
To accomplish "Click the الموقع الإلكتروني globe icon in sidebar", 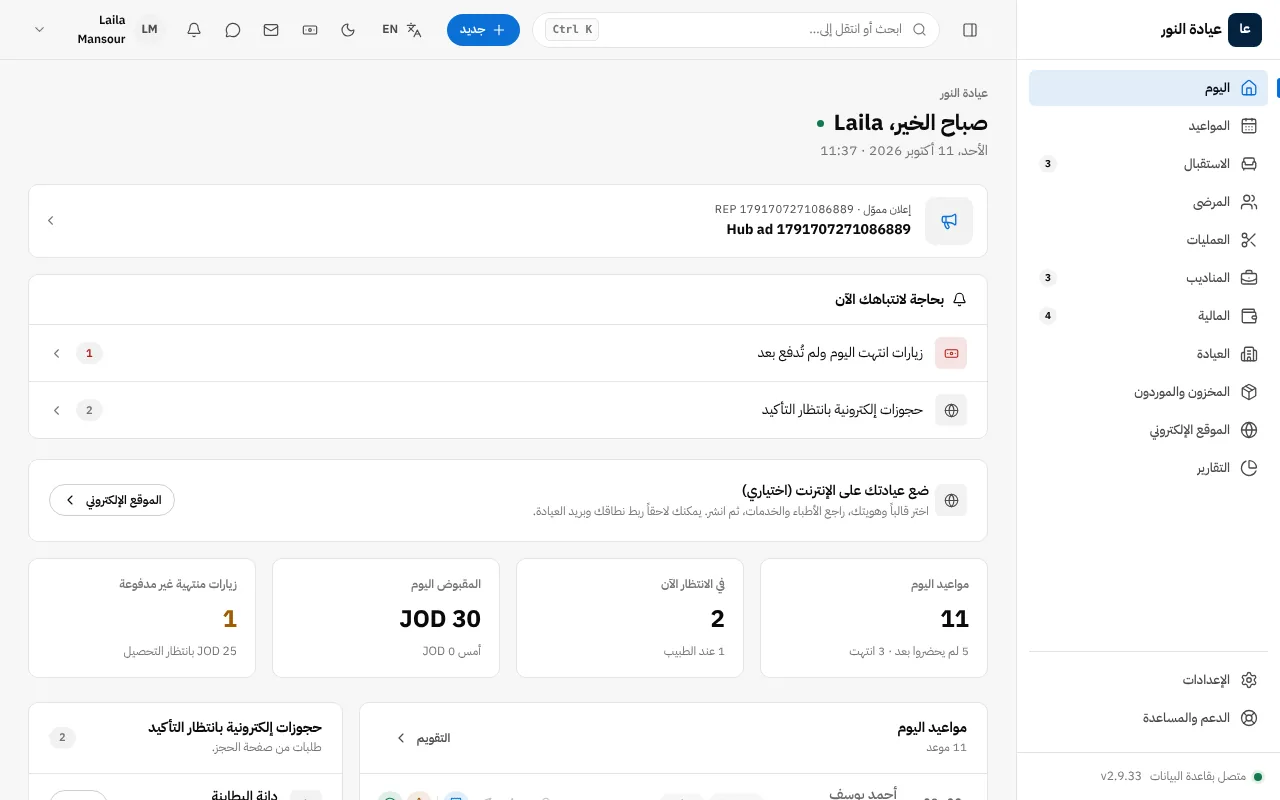I will point(1249,430).
